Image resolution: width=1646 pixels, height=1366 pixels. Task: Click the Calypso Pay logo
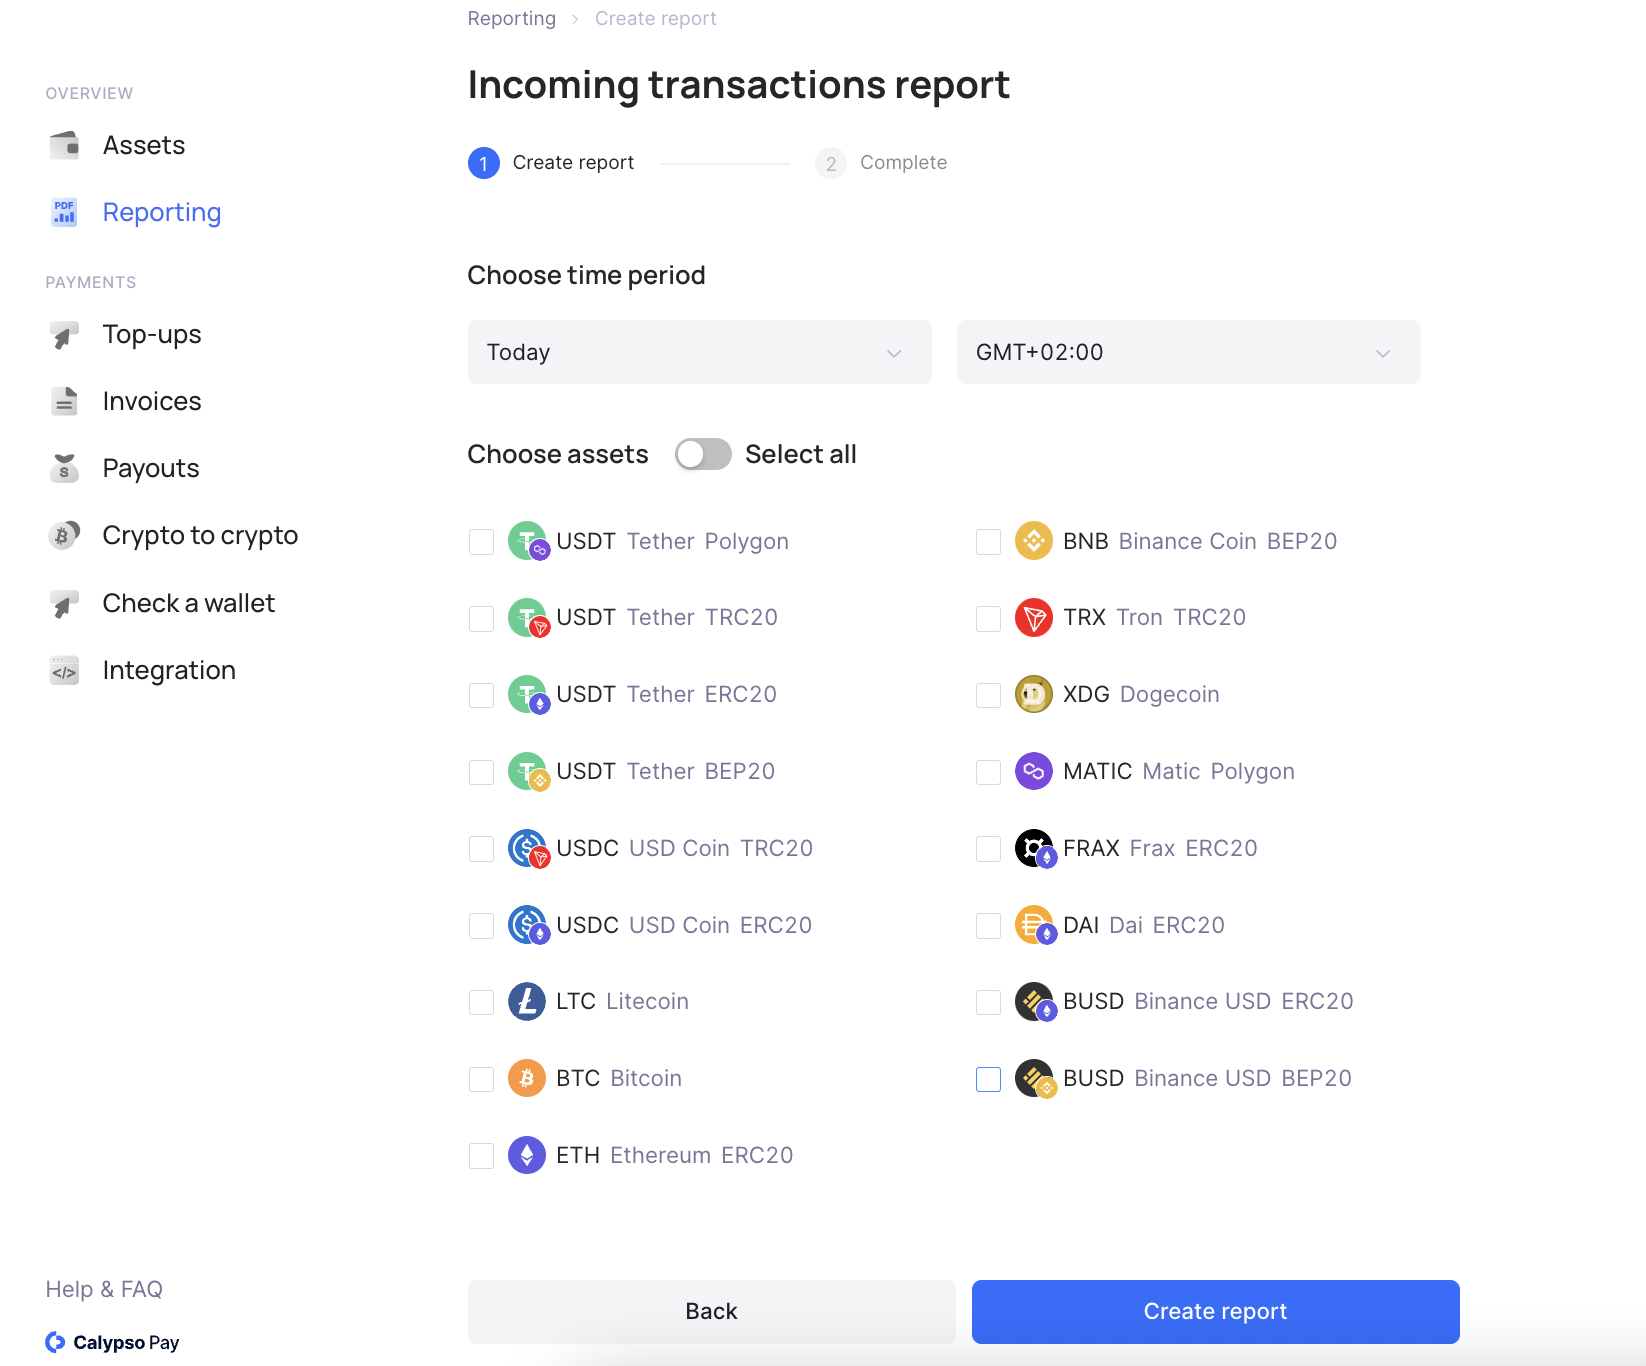[112, 1342]
